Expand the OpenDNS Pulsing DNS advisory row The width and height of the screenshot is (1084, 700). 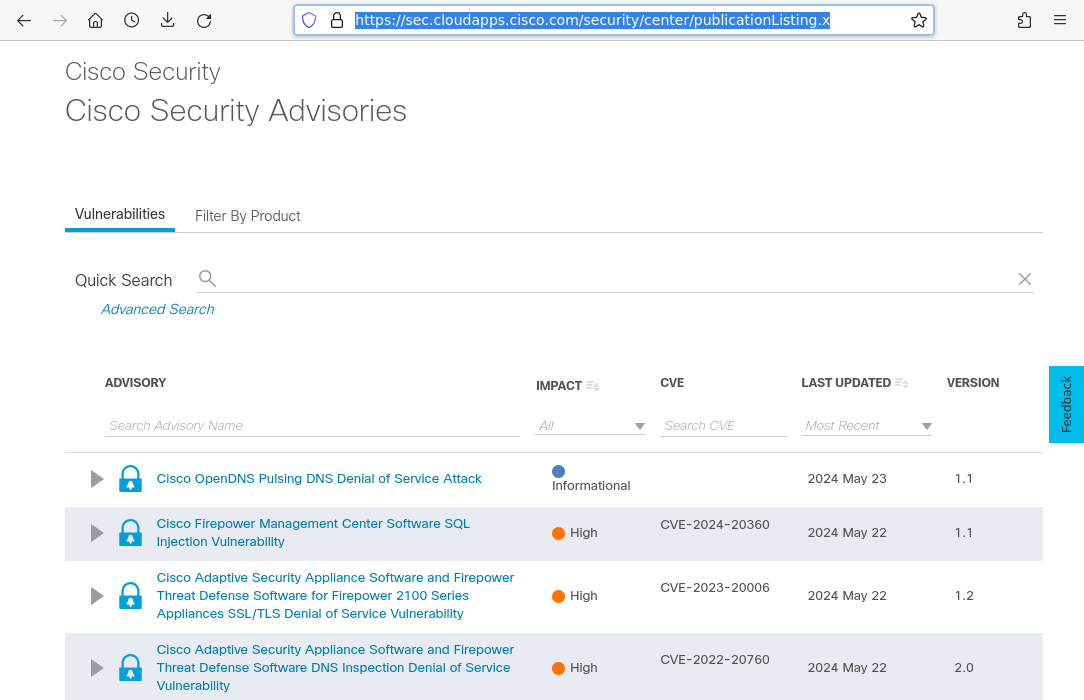[x=97, y=479]
